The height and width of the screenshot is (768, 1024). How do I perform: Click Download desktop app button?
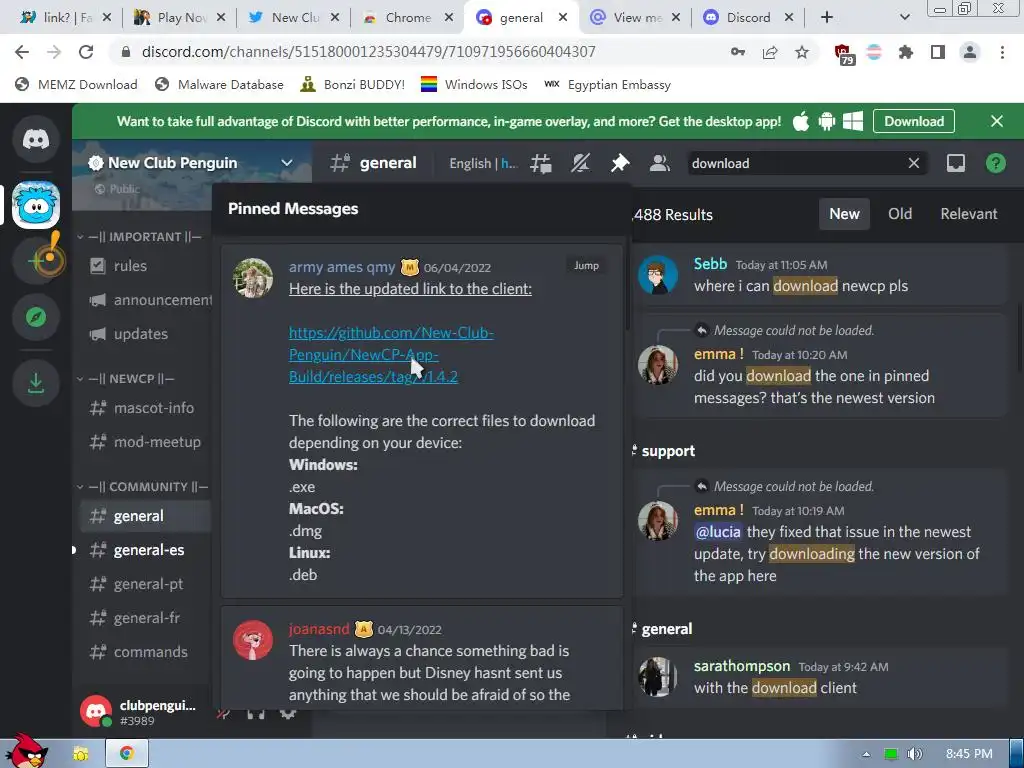(x=914, y=121)
